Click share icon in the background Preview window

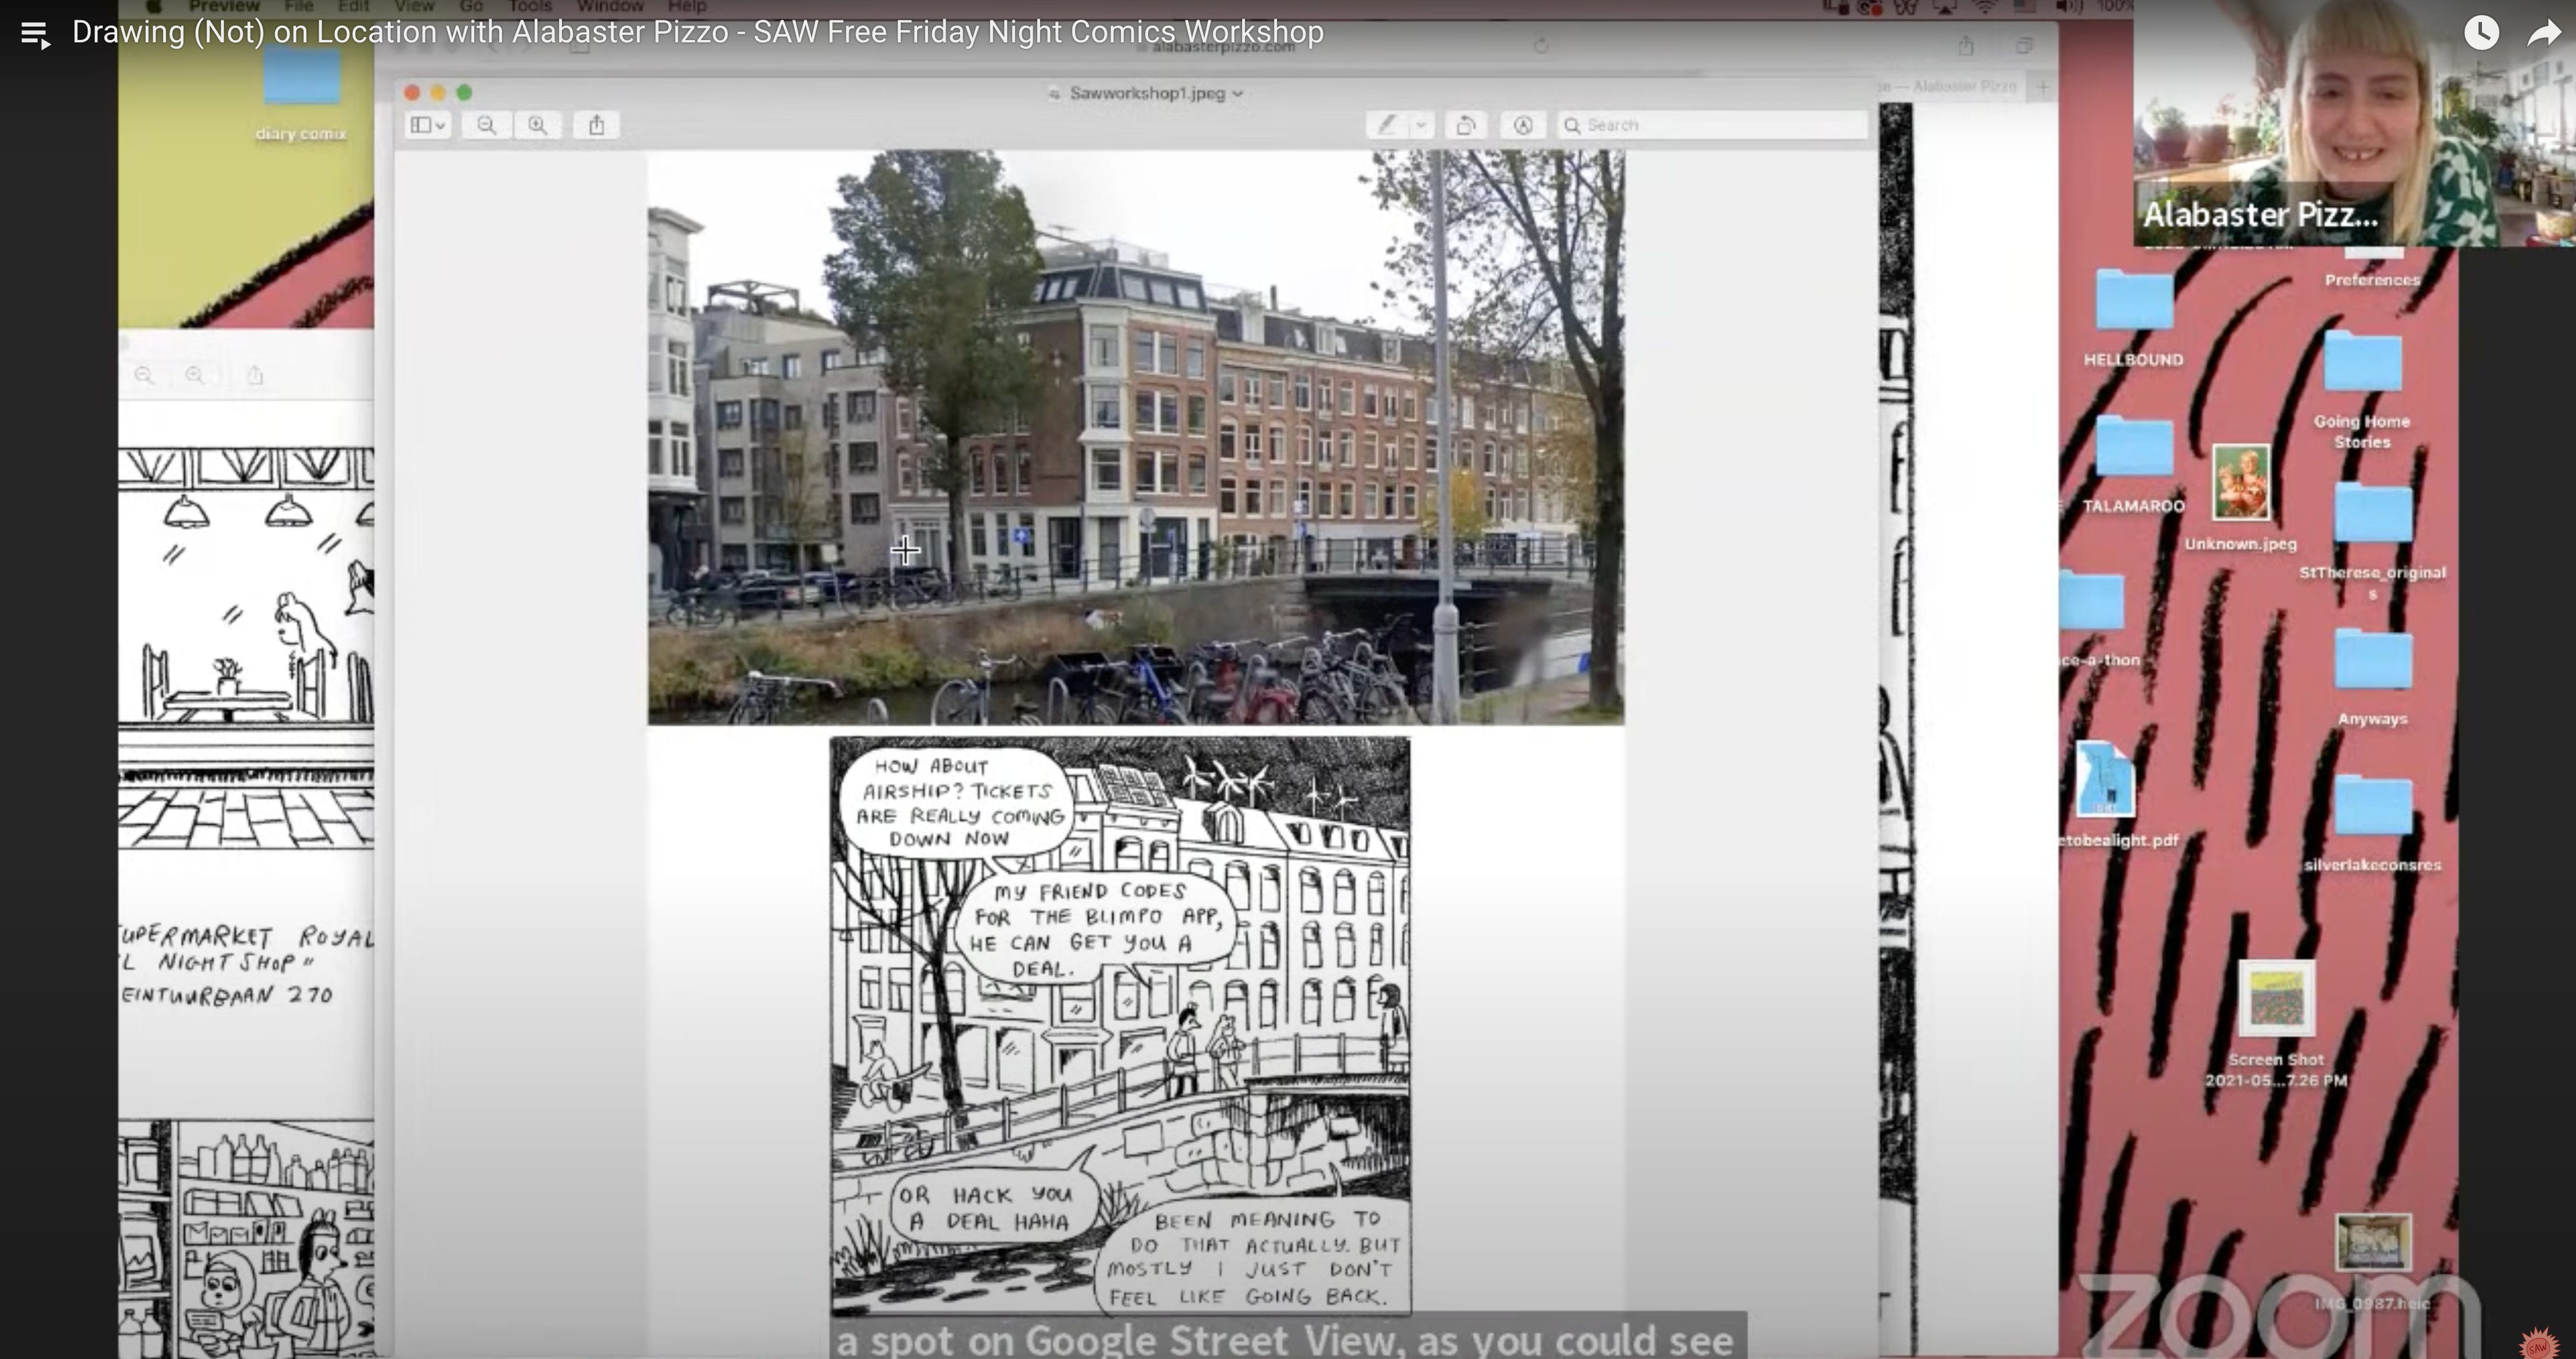click(255, 375)
